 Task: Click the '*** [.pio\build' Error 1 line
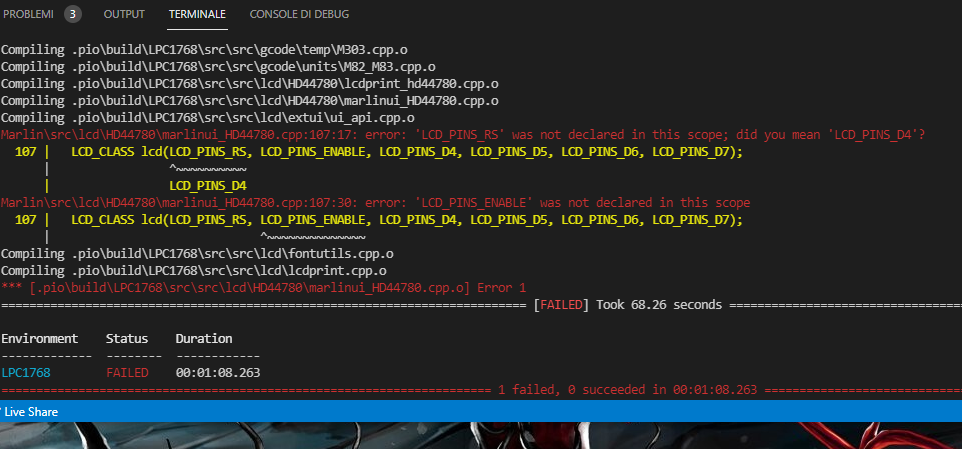[x=264, y=288]
